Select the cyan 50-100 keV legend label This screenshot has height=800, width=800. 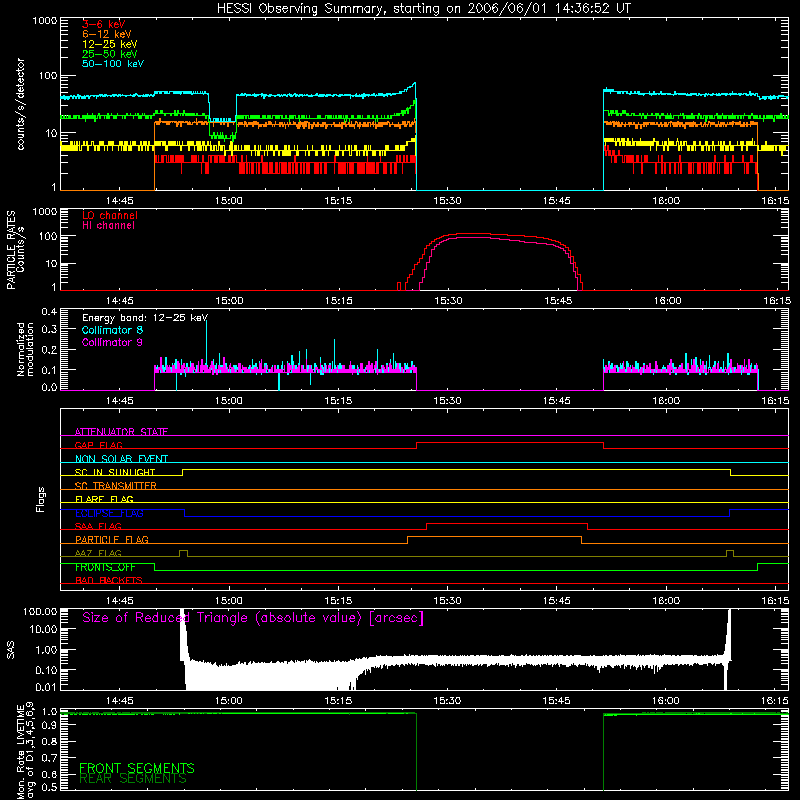pos(113,64)
